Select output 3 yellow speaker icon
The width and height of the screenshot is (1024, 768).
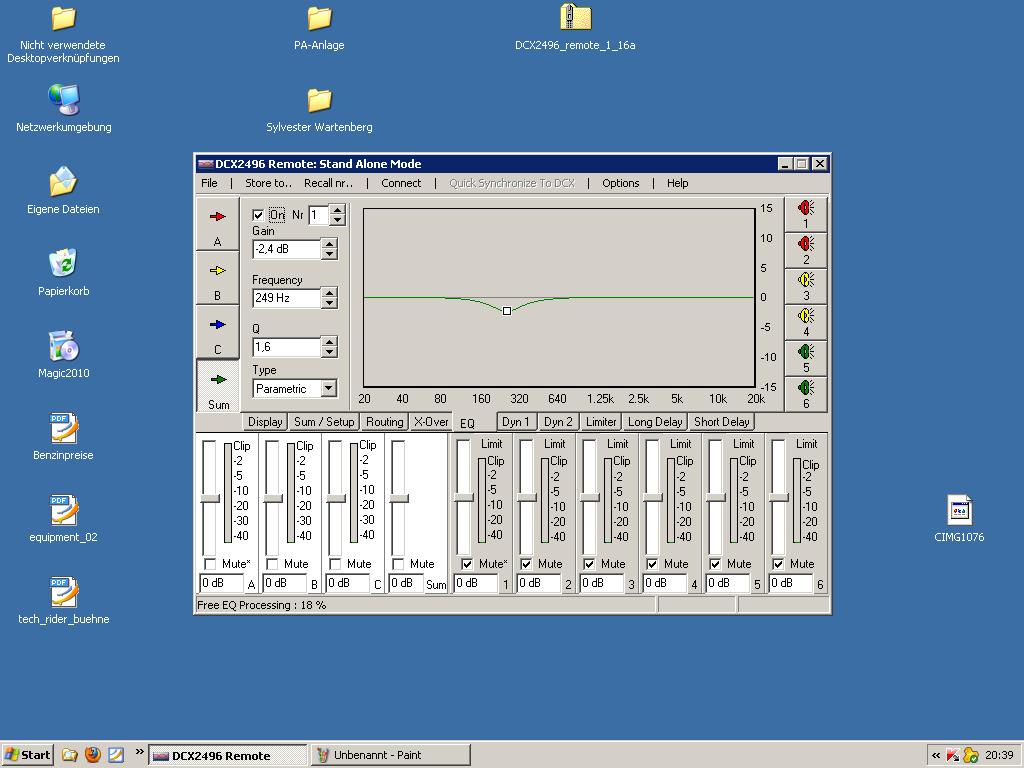806,286
